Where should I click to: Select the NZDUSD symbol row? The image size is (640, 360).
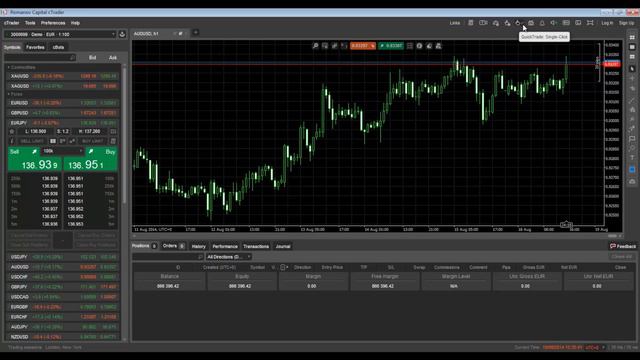[63, 337]
